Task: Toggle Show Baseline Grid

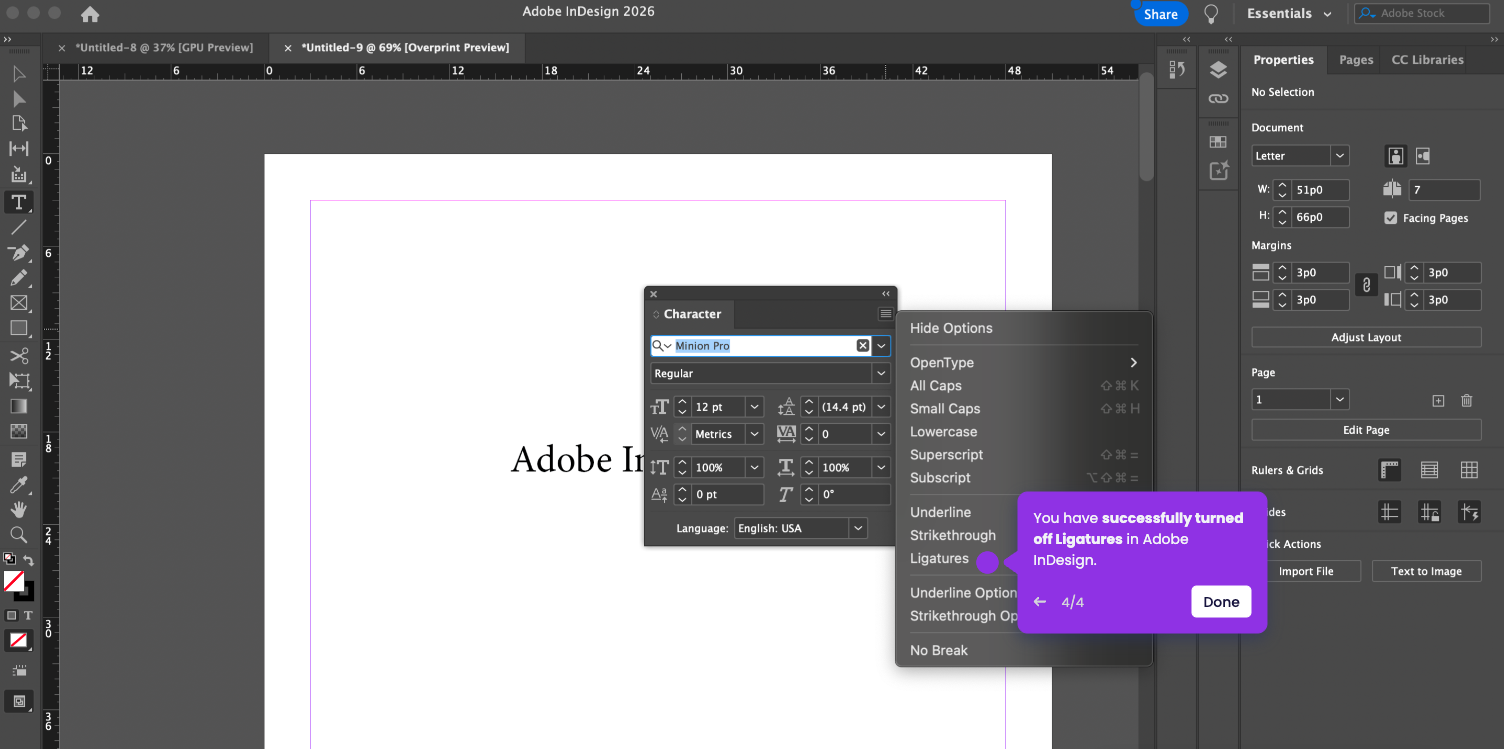Action: [1429, 470]
